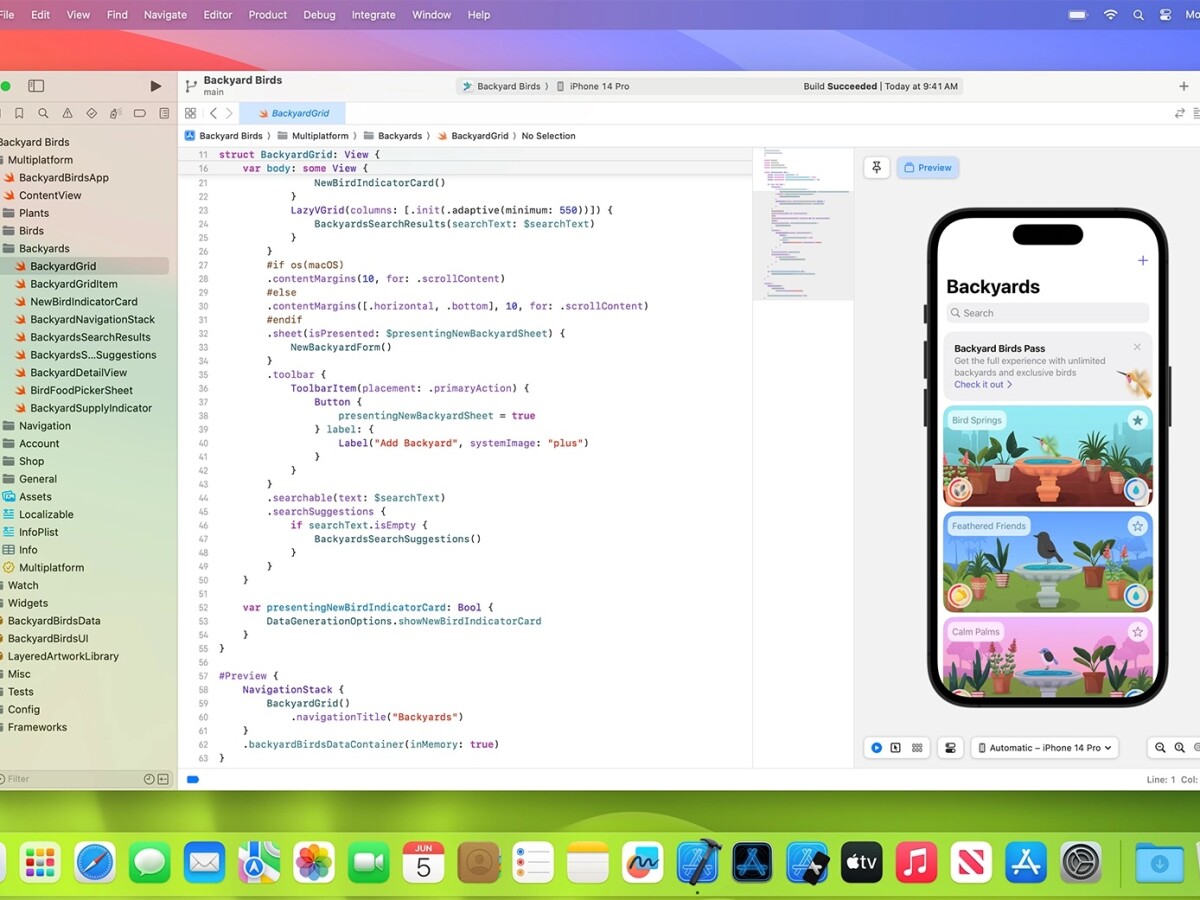Switch canvas to Live preview mode
Image resolution: width=1200 pixels, height=900 pixels.
pos(876,748)
